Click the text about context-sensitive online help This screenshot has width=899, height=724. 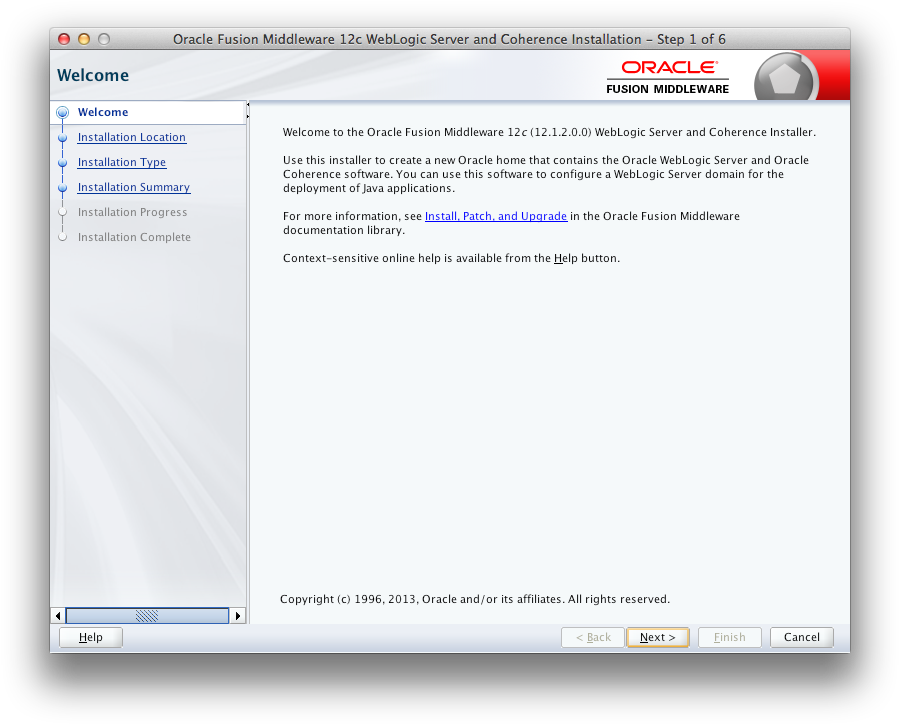[x=451, y=259]
